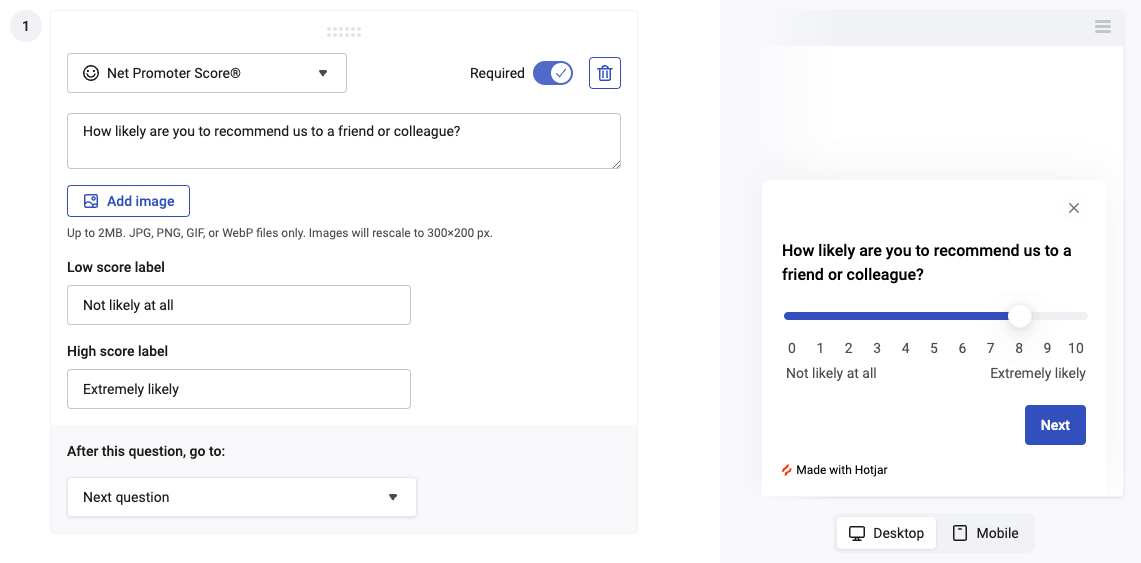Open the hamburger menu in preview panel
The width and height of the screenshot is (1141, 563).
coord(1103,27)
